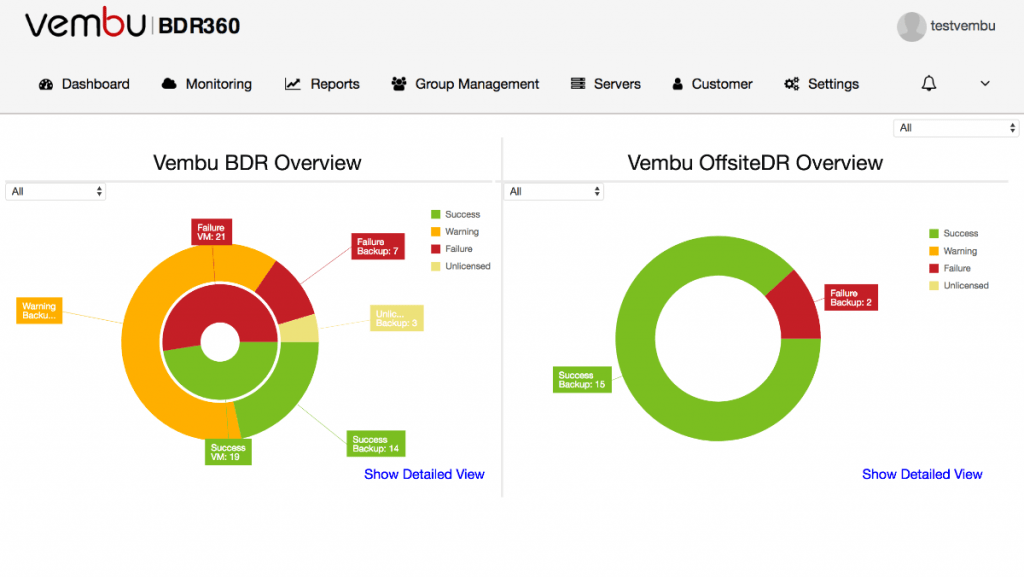
Task: Open the All dropdown under OffsiteDR Overview
Action: tap(554, 191)
